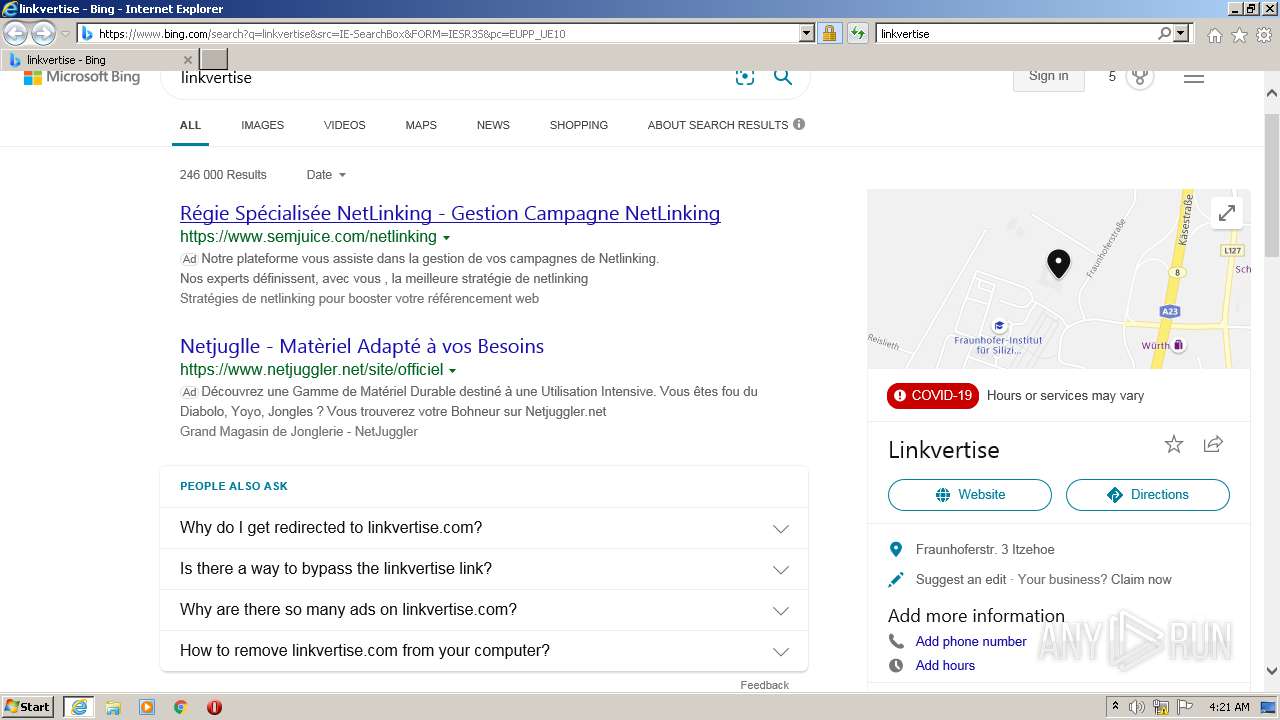This screenshot has height=720, width=1280.
Task: Start a visual search with the Bing camera icon
Action: click(745, 77)
